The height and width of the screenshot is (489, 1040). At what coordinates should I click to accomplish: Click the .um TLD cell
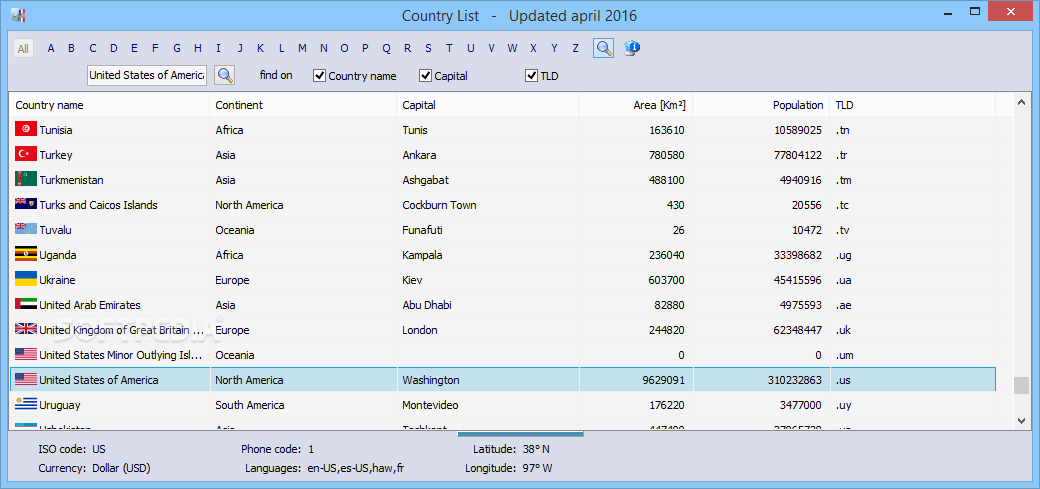point(844,355)
